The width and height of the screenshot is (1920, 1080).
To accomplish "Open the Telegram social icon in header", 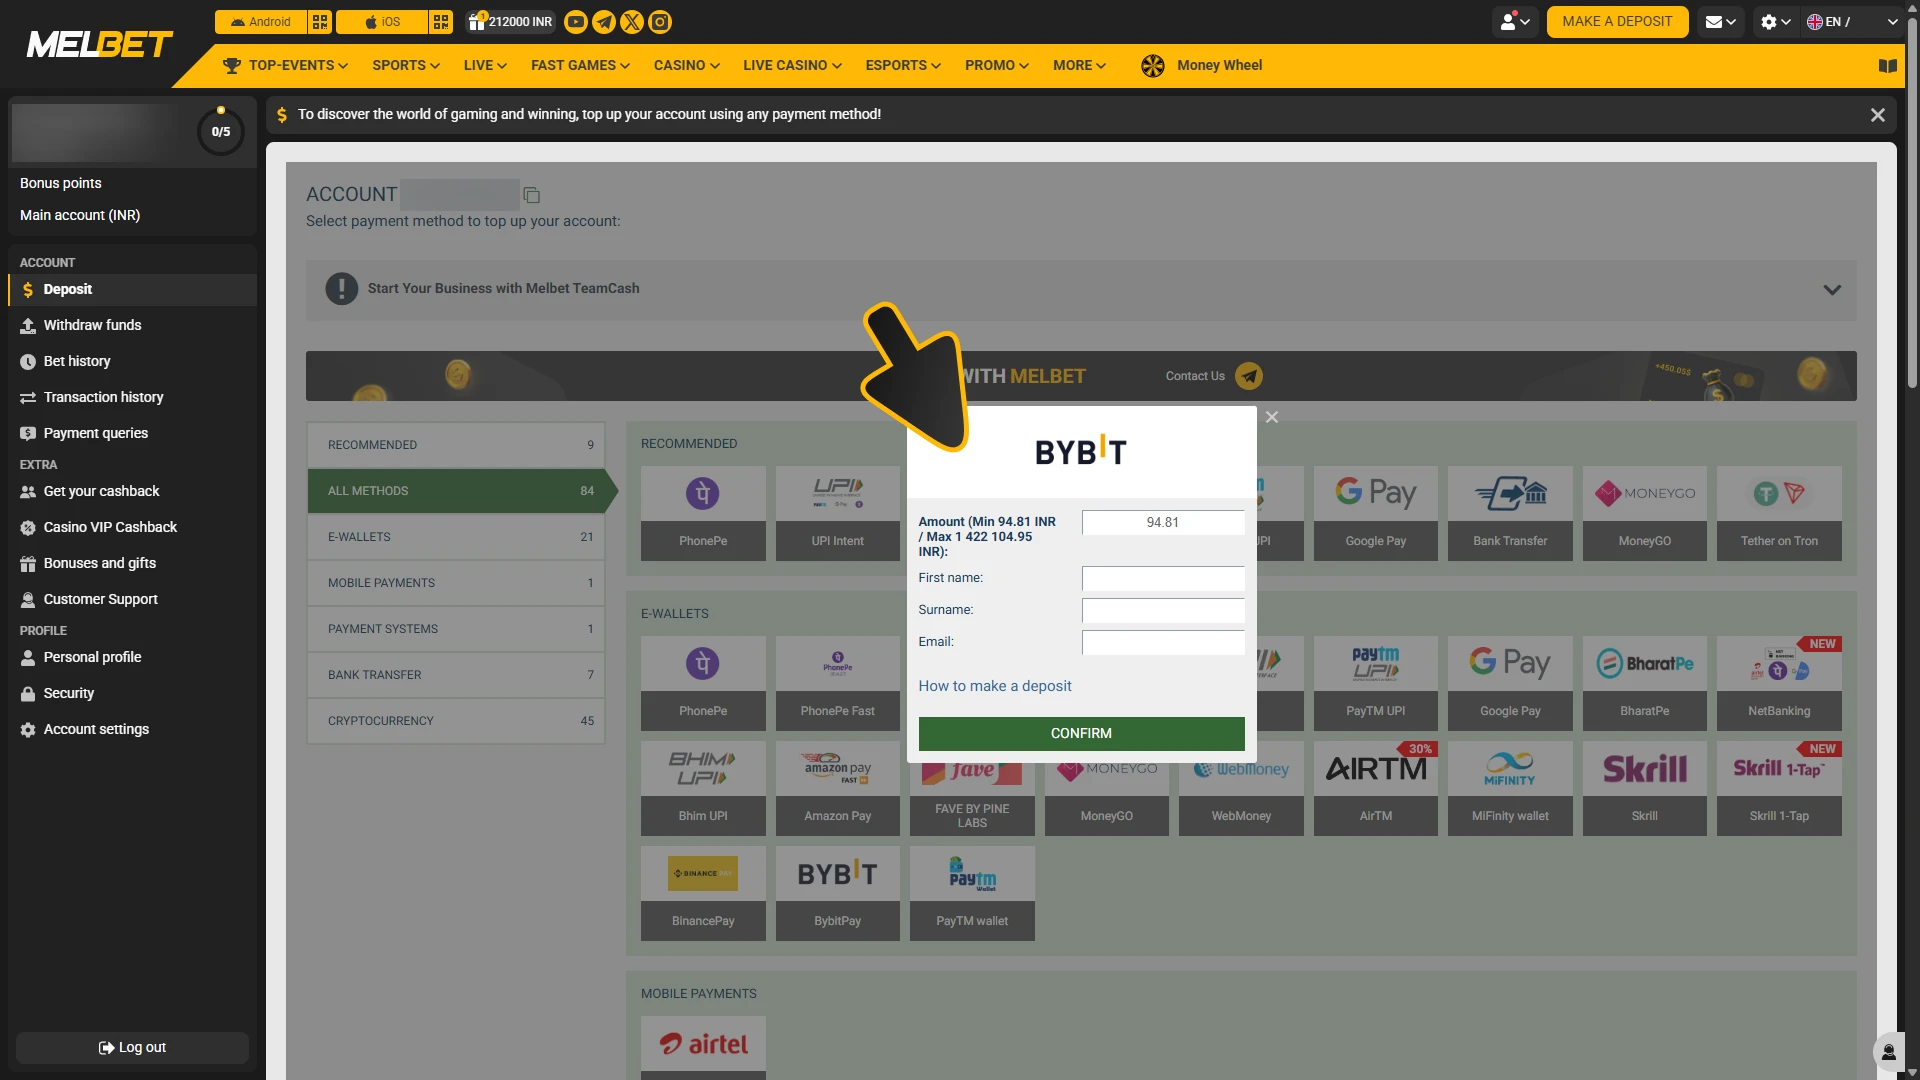I will pos(604,22).
